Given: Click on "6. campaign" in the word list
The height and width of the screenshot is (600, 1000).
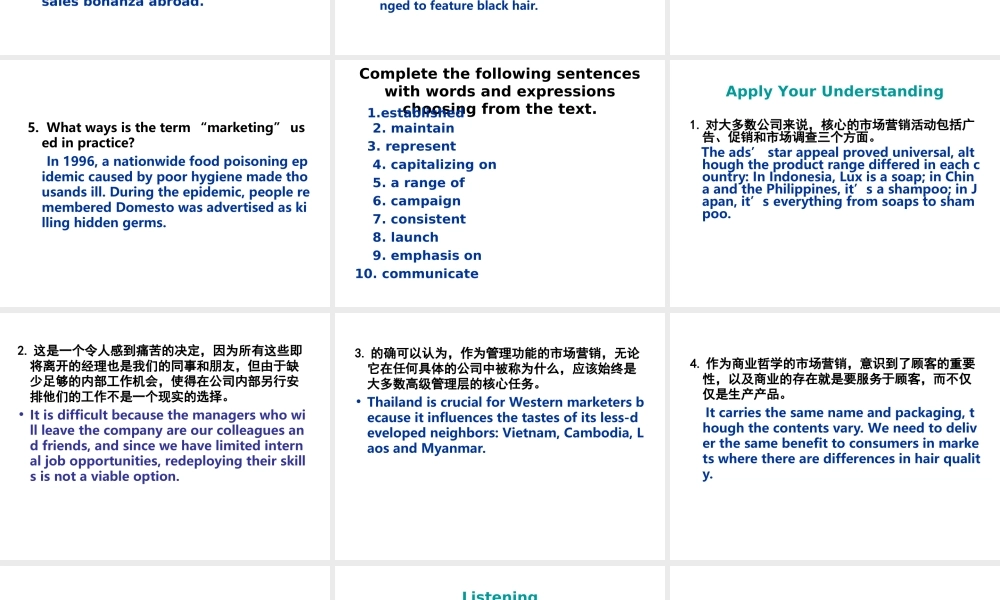Looking at the screenshot, I should click(416, 201).
